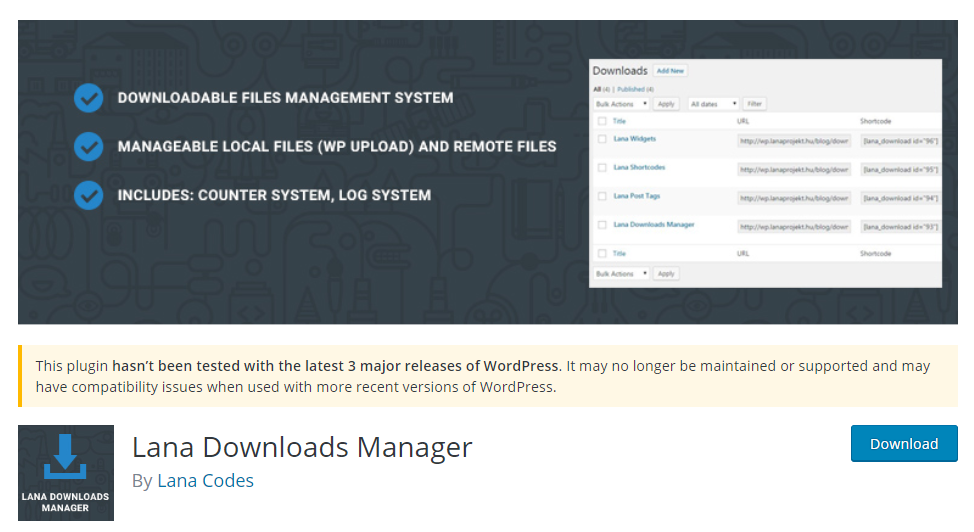Select the All filter link

[597, 89]
